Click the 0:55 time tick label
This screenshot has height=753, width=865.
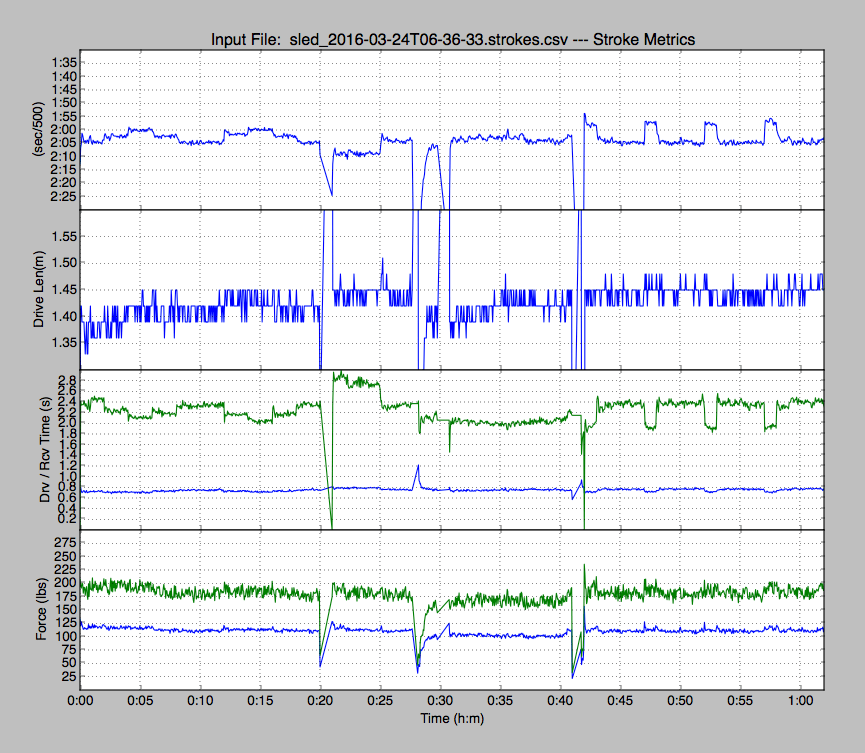(x=740, y=702)
